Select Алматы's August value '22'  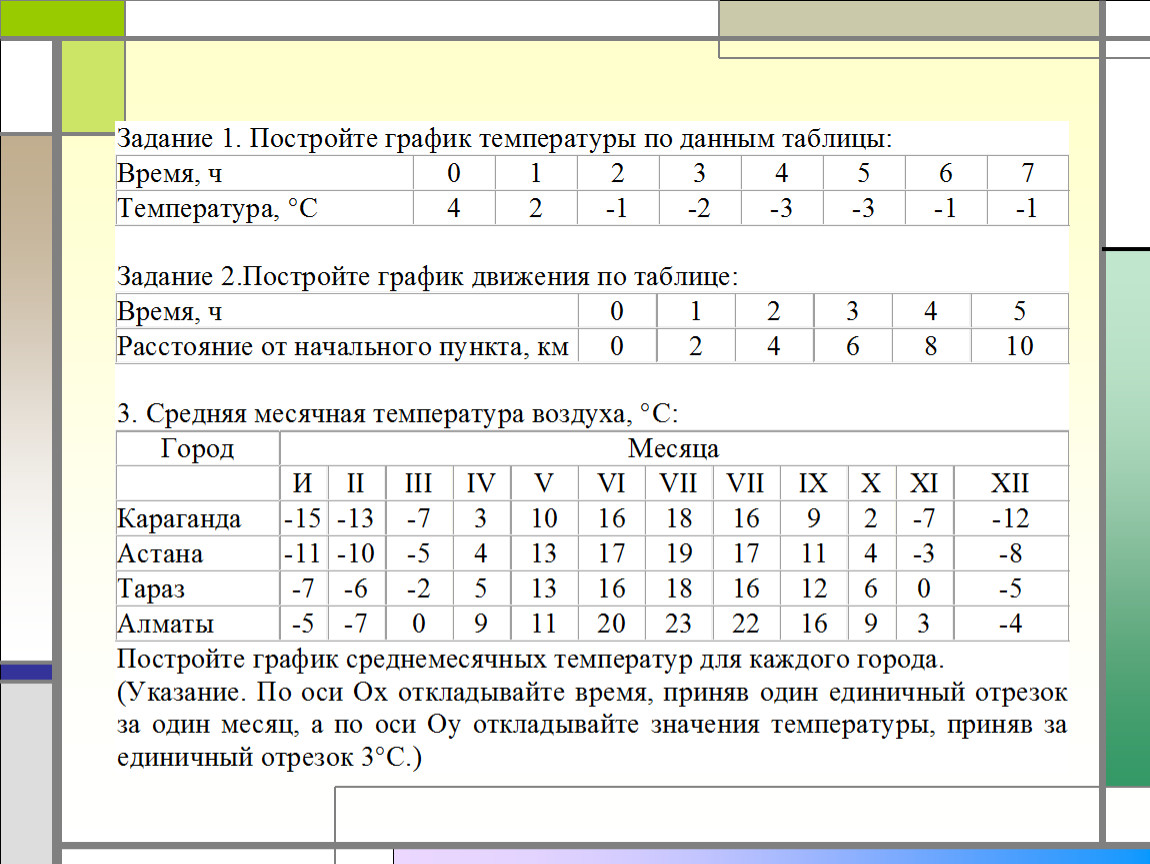pyautogui.click(x=745, y=623)
